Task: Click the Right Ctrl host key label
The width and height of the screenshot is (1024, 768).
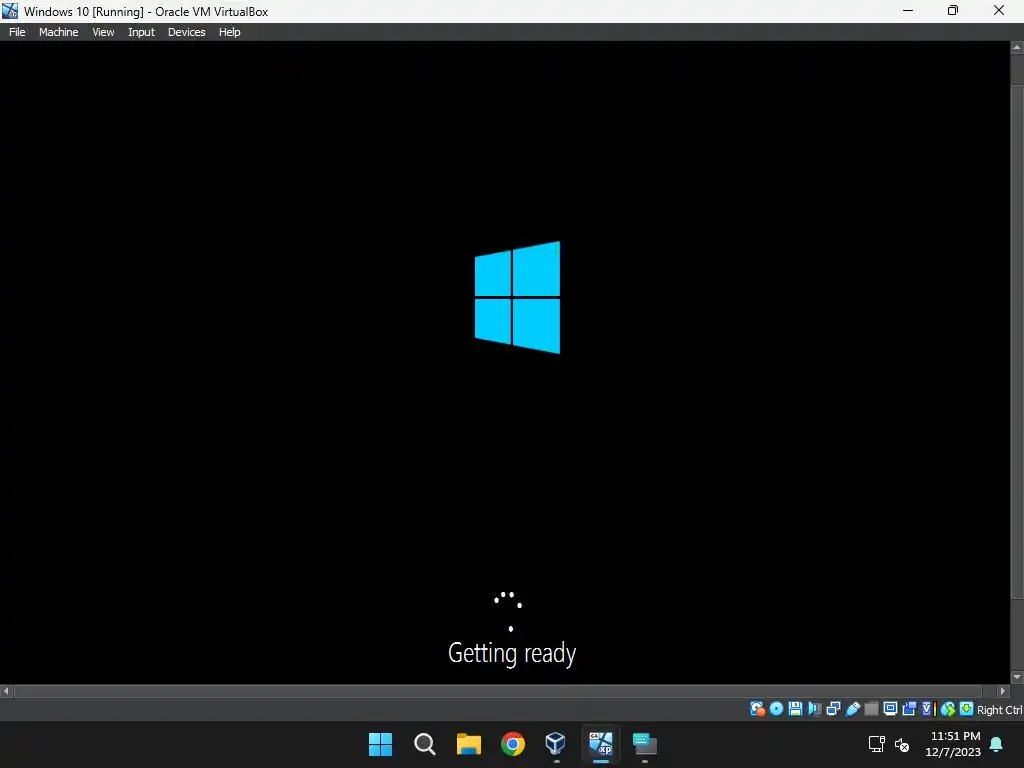Action: point(1000,710)
